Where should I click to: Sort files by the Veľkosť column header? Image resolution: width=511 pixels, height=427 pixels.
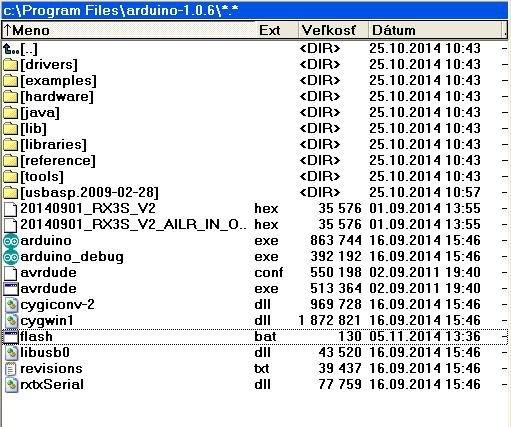click(333, 30)
